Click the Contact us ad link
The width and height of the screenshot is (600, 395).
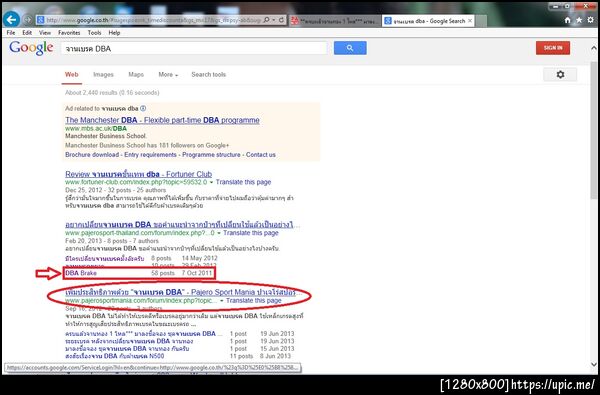tap(261, 155)
